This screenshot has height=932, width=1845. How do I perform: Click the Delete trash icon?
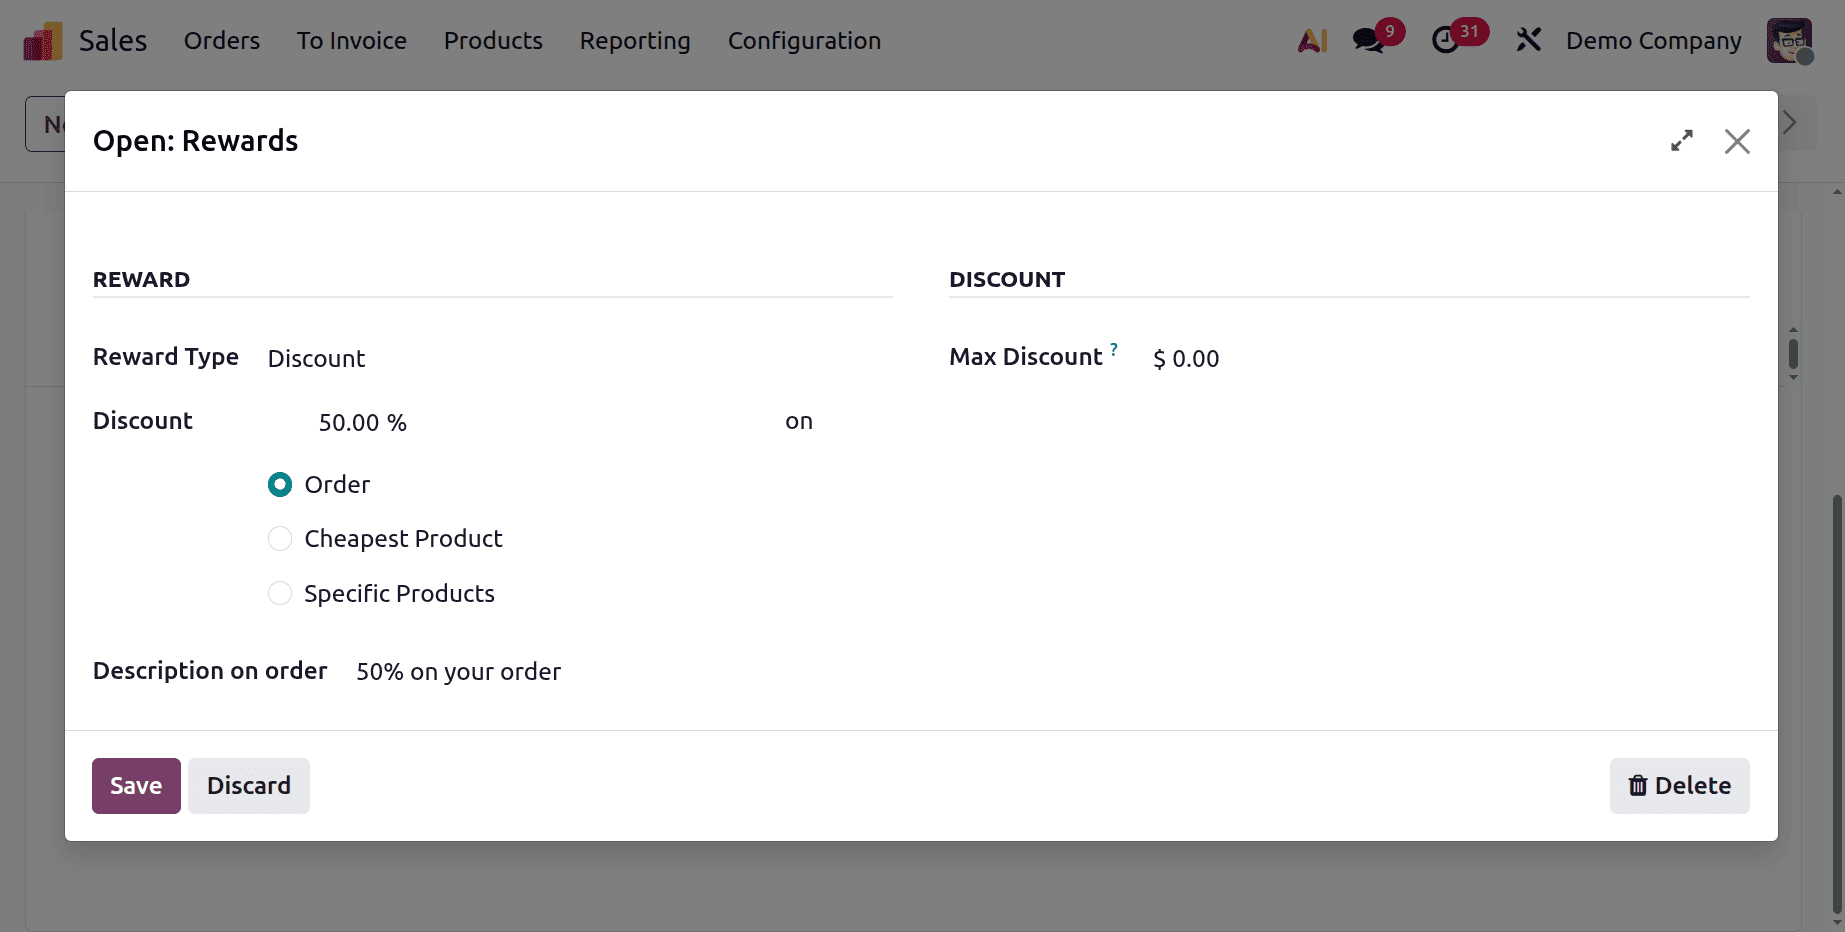[1639, 786]
